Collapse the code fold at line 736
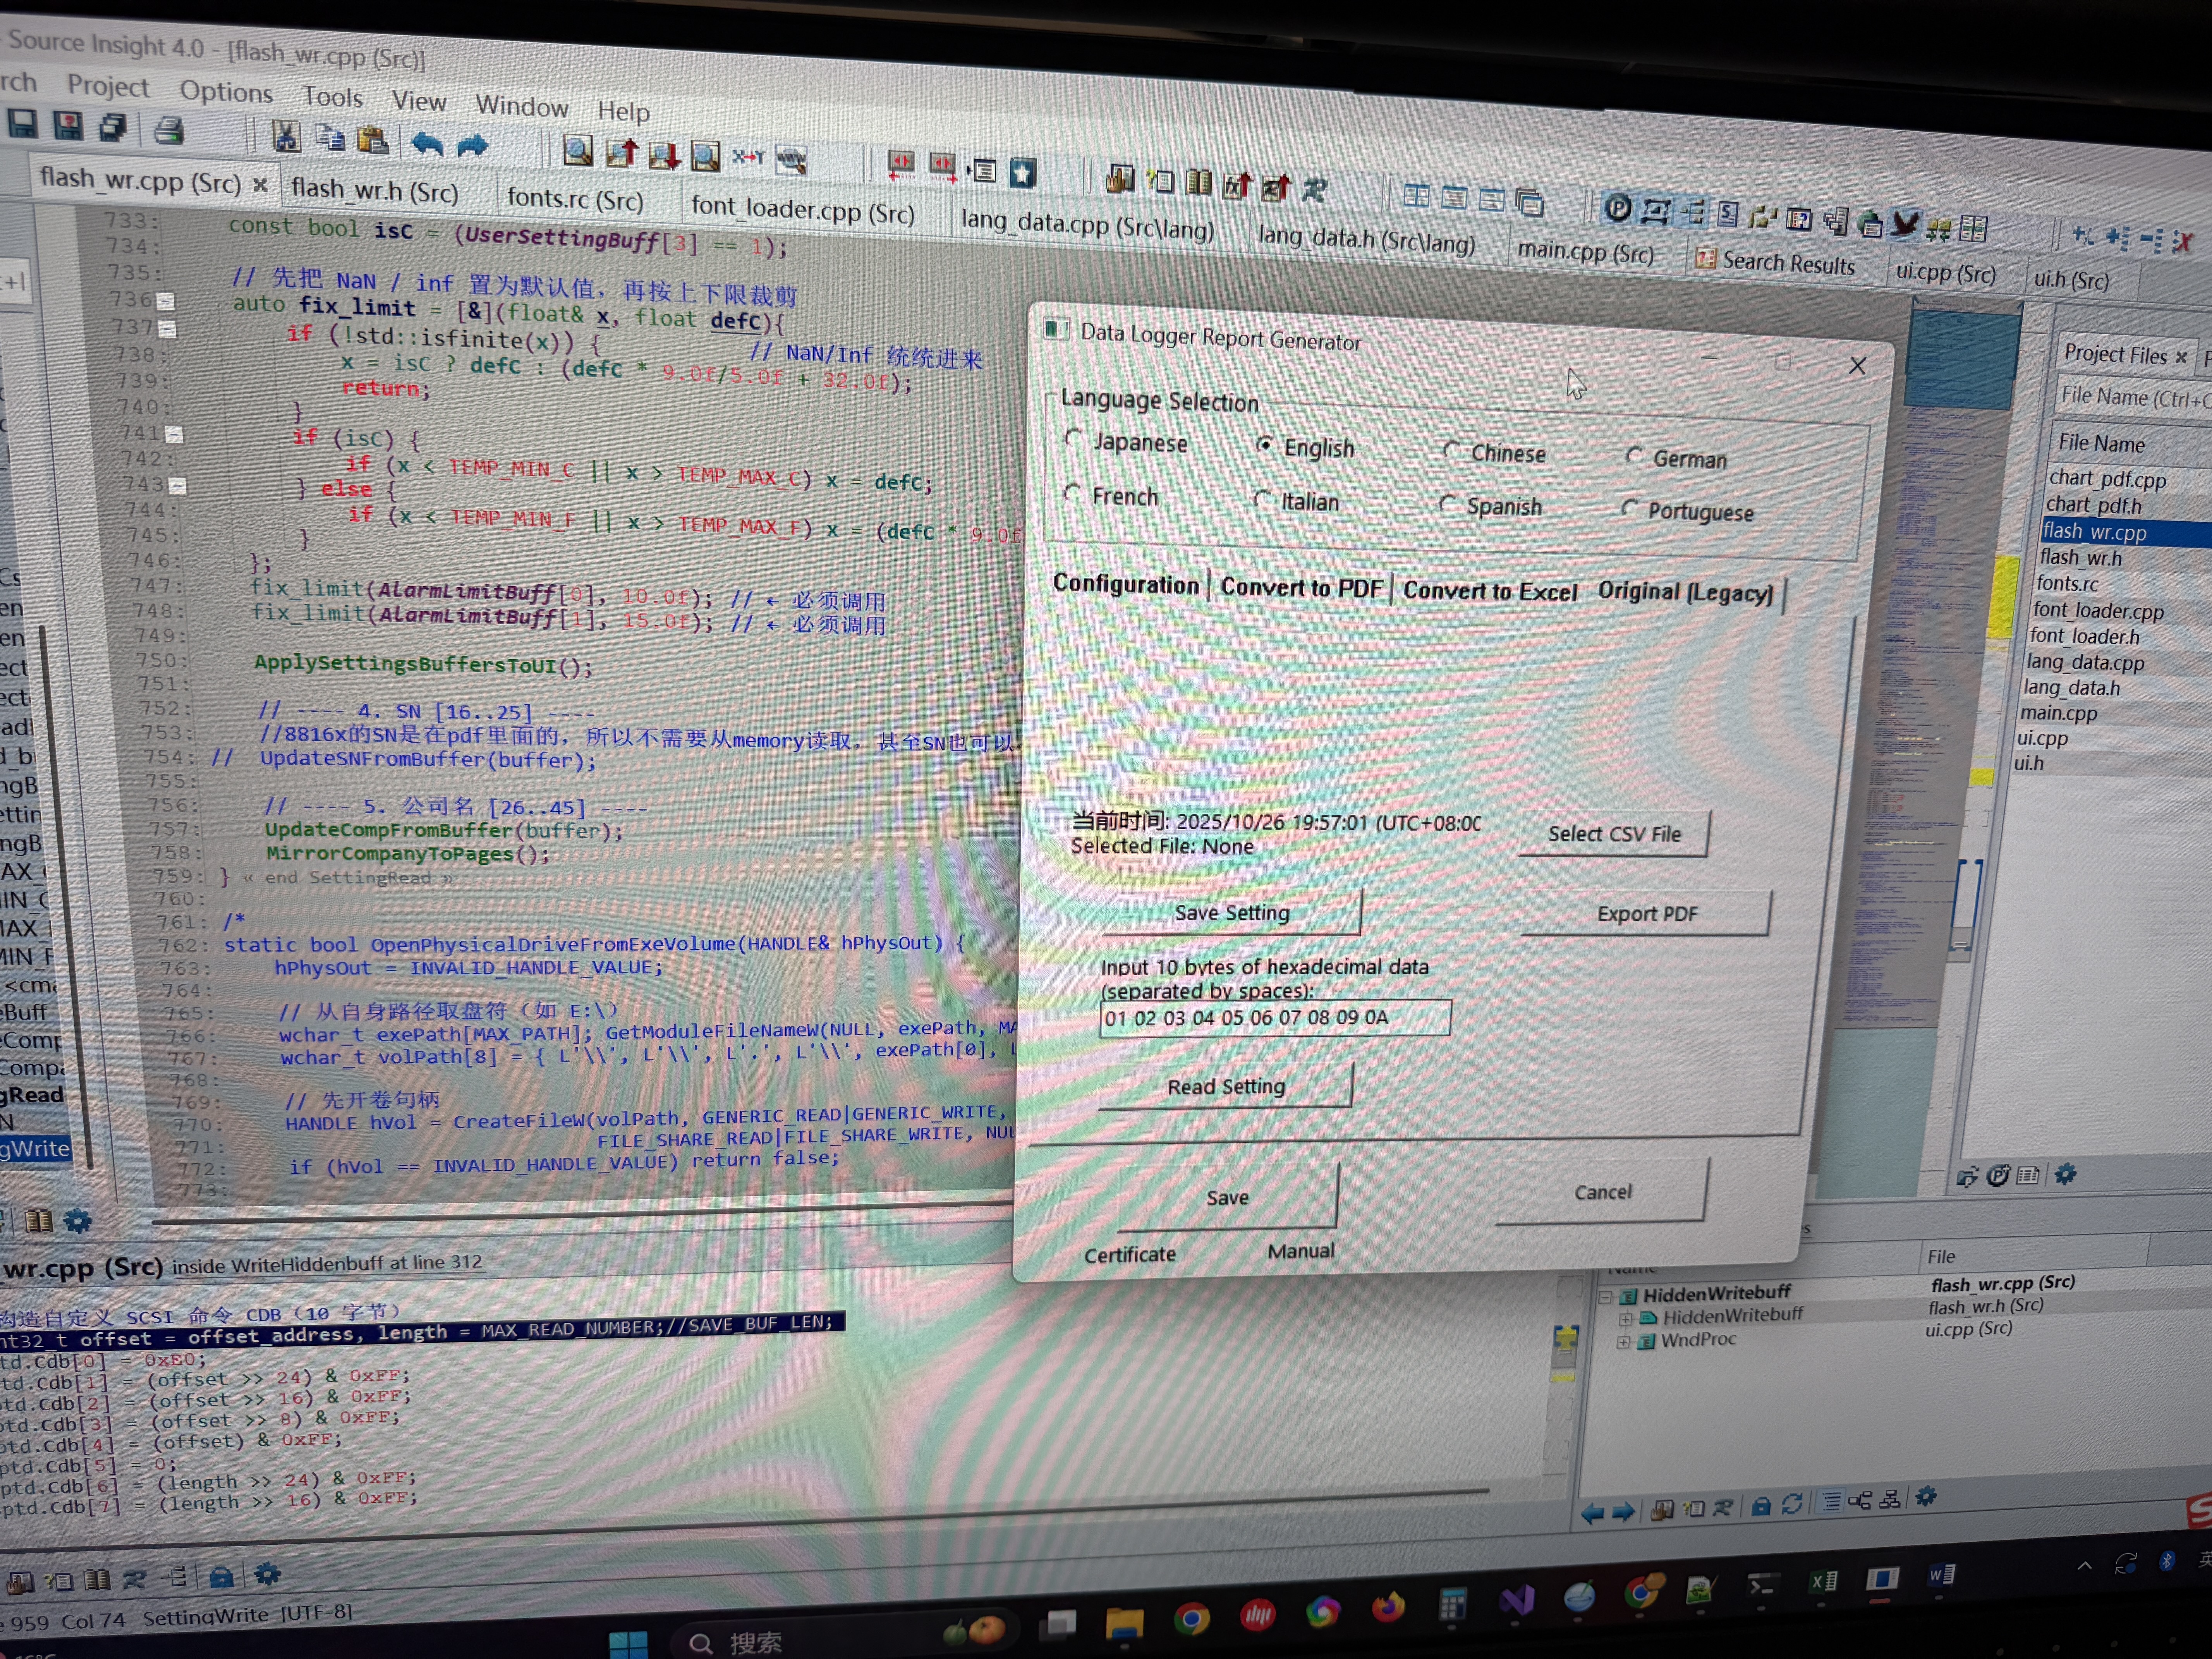This screenshot has height=1659, width=2212. pos(166,301)
